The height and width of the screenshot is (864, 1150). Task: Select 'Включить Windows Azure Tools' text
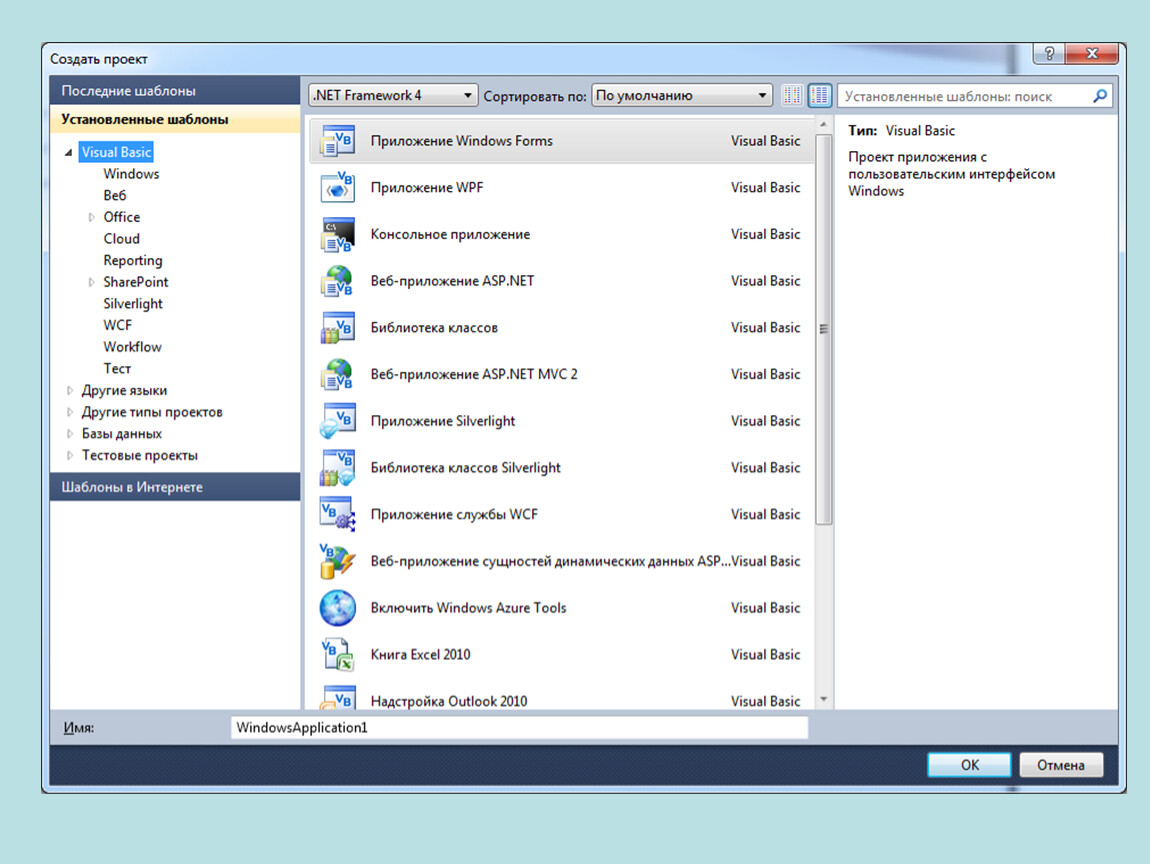[468, 608]
